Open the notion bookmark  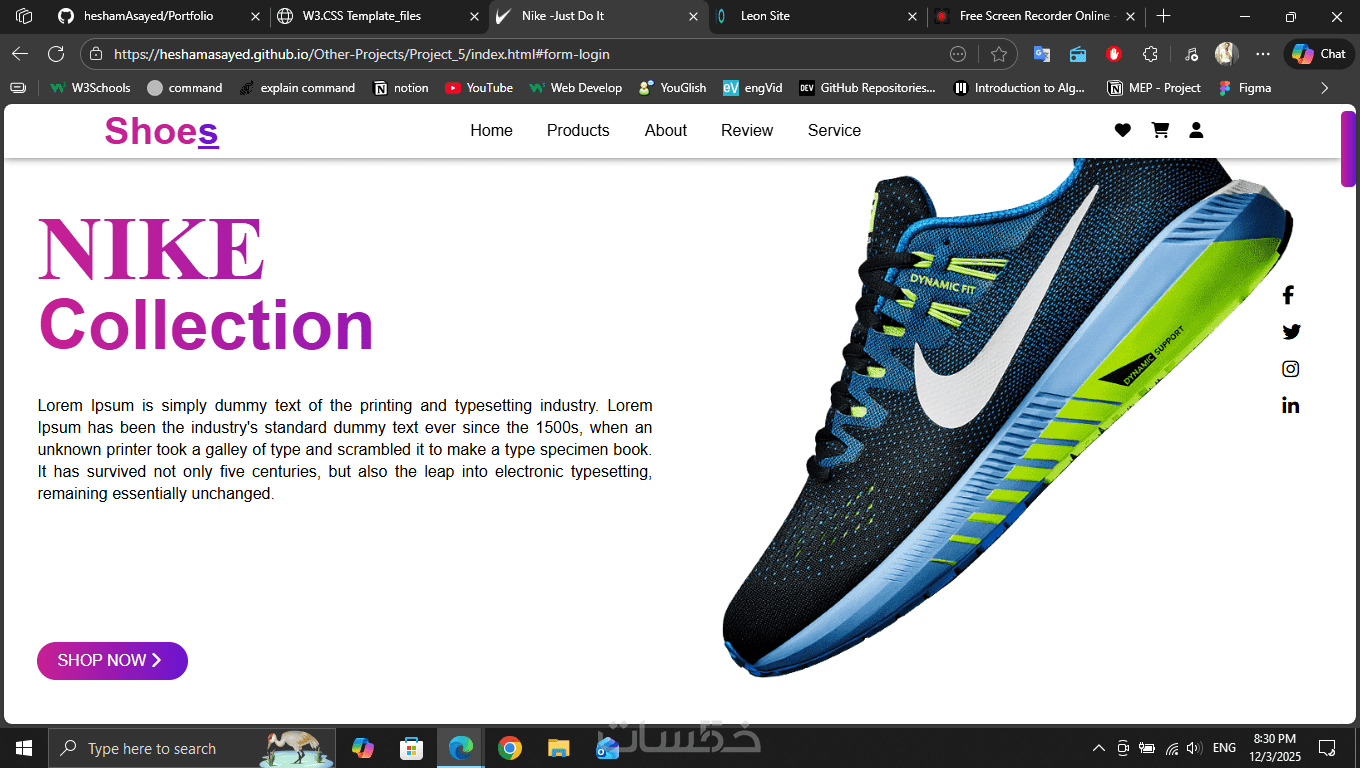(x=401, y=88)
